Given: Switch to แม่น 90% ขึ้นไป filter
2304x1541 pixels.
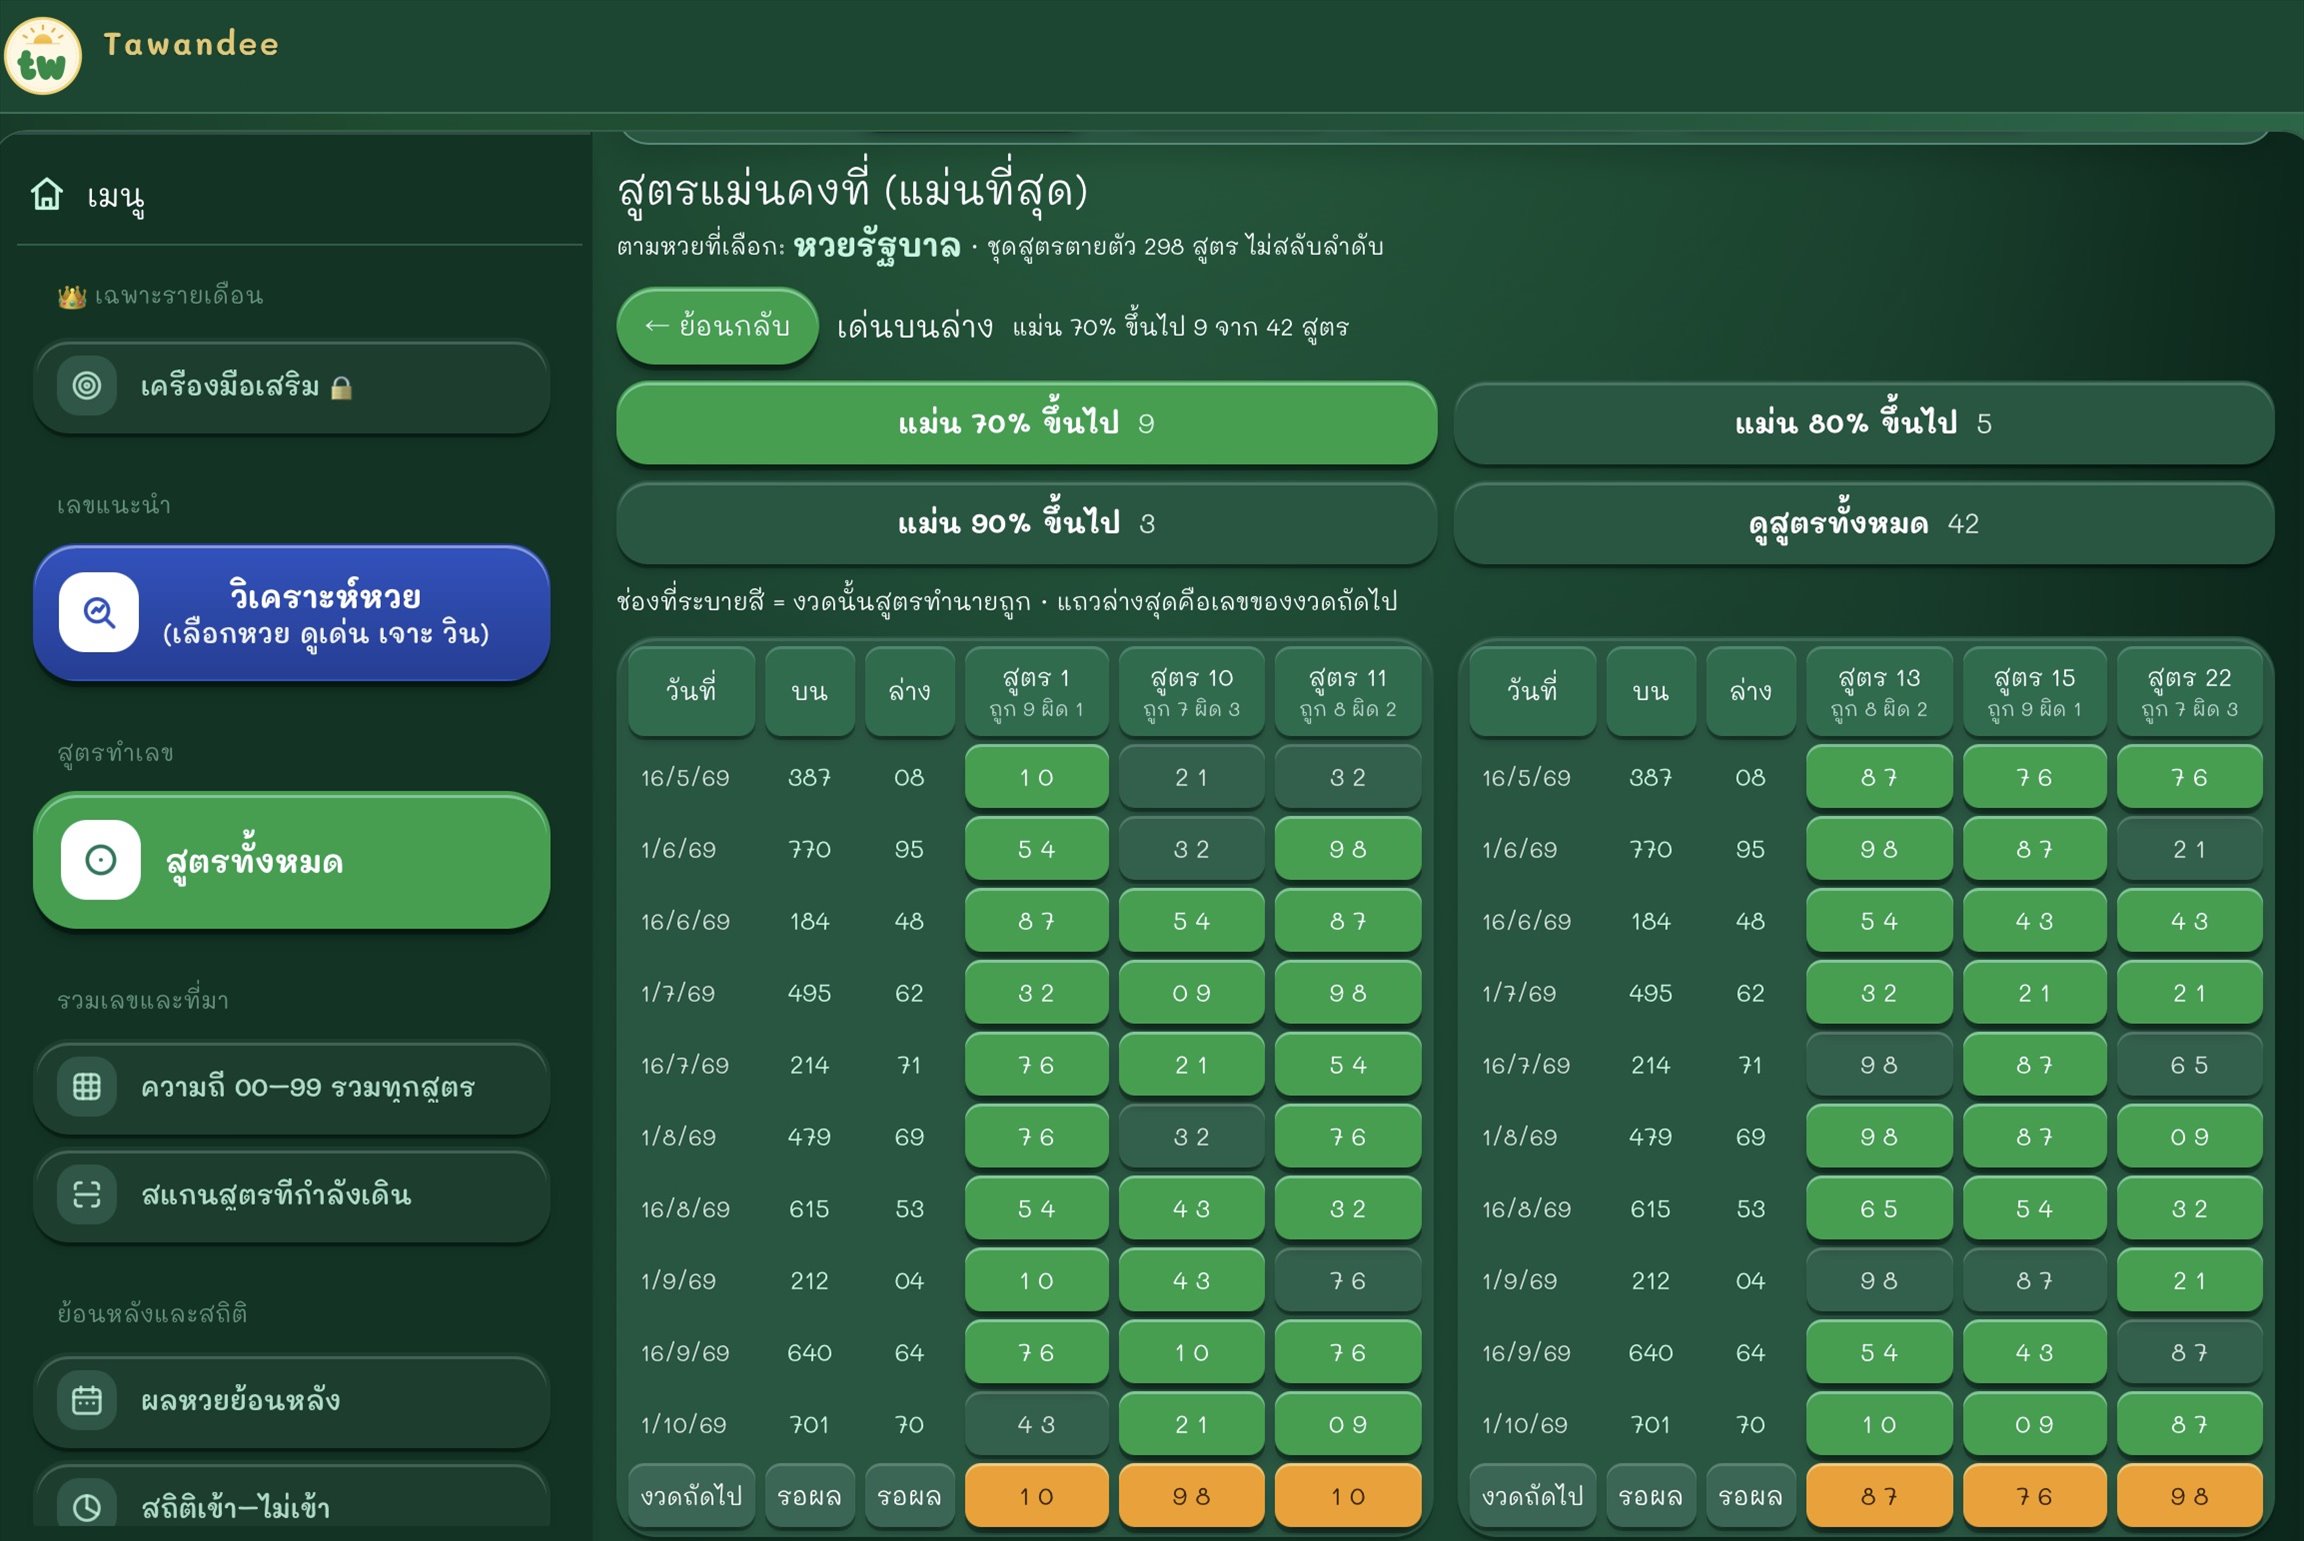Looking at the screenshot, I should 1026,523.
